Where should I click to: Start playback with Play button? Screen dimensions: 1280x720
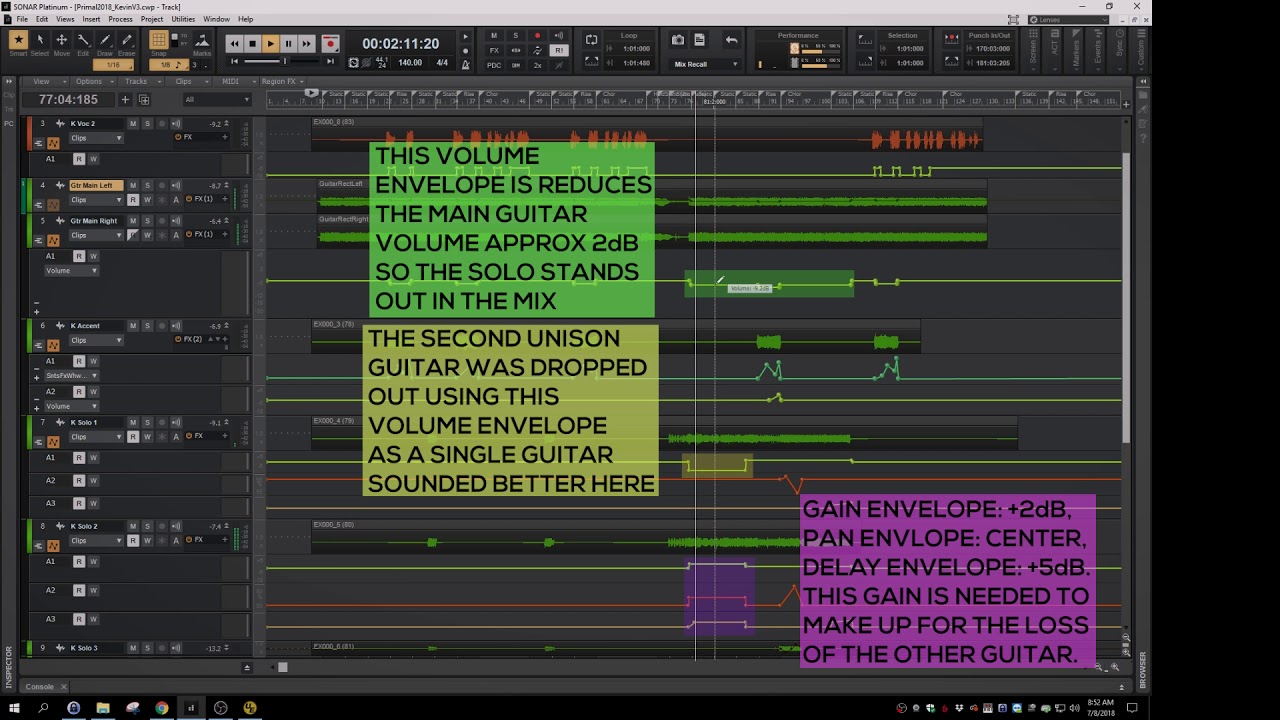270,43
